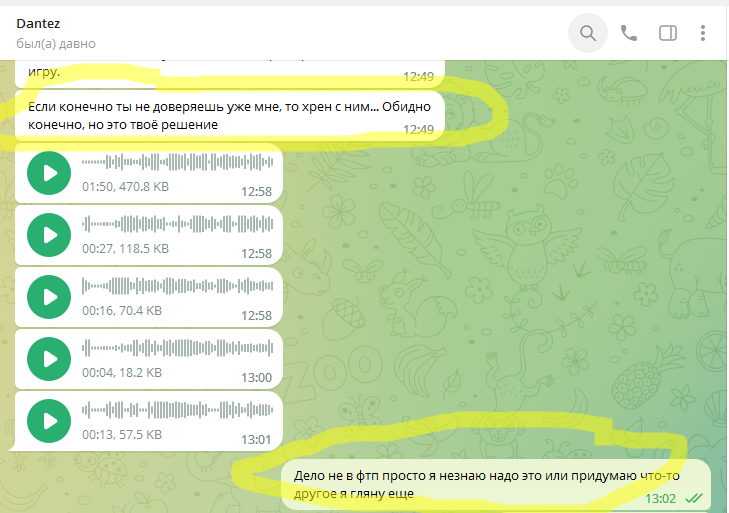Screen dimensions: 729x513
Task: Seek in the 70.4 KB voice waveform
Action: [177, 286]
